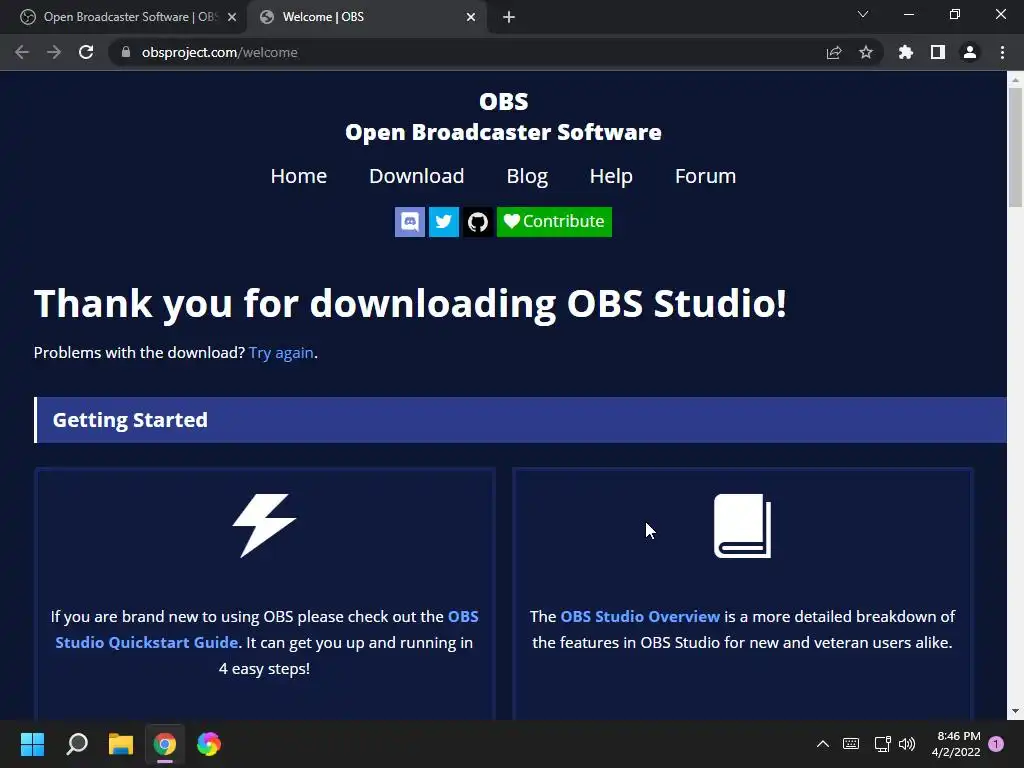Screen dimensions: 1024x768
Task: Open the OBS Studio Quickstart Guide link
Action: point(266,630)
